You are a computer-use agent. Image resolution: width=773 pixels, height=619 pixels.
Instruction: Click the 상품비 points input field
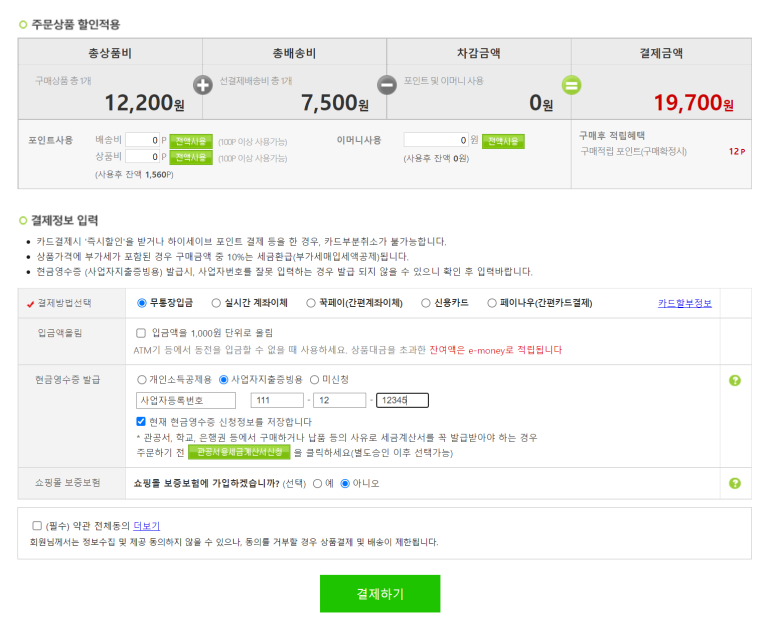[x=142, y=157]
